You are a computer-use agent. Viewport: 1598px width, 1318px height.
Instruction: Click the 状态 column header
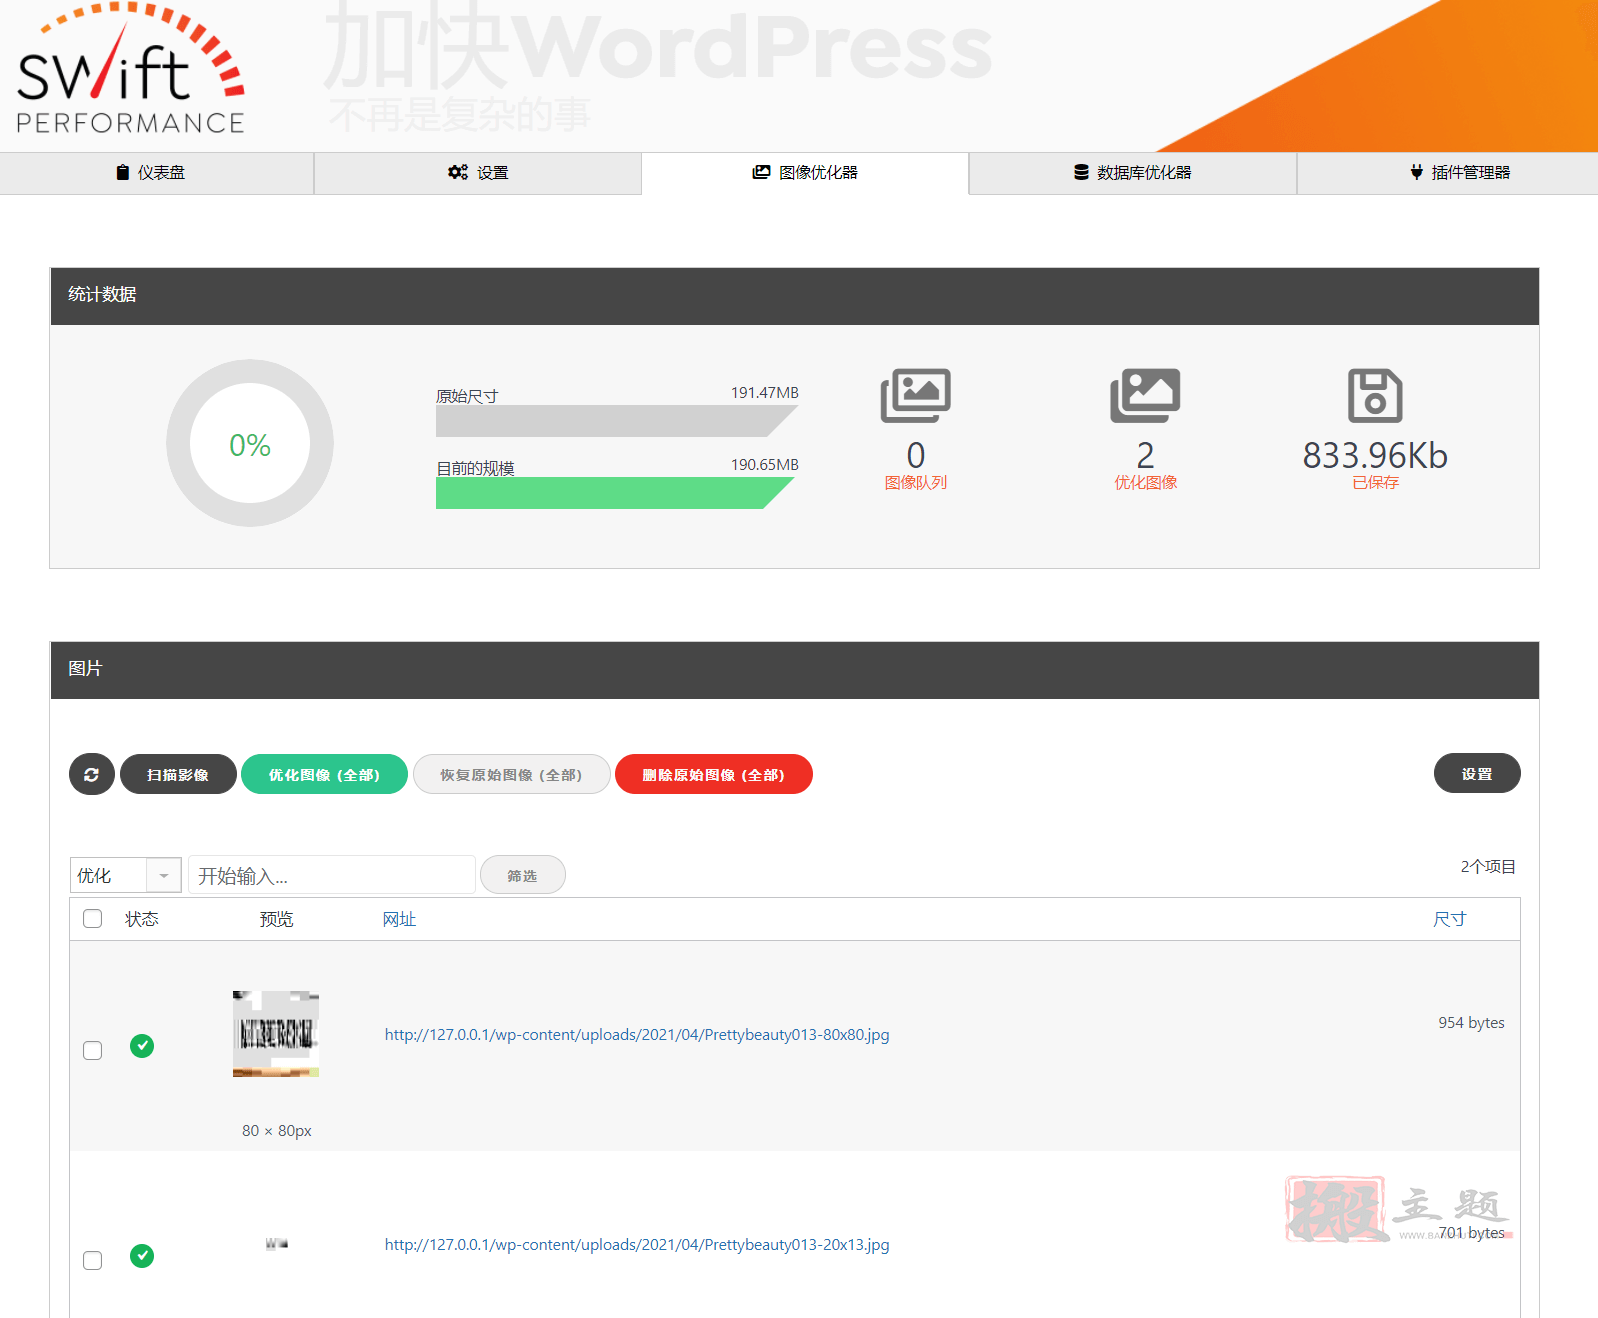click(x=142, y=919)
